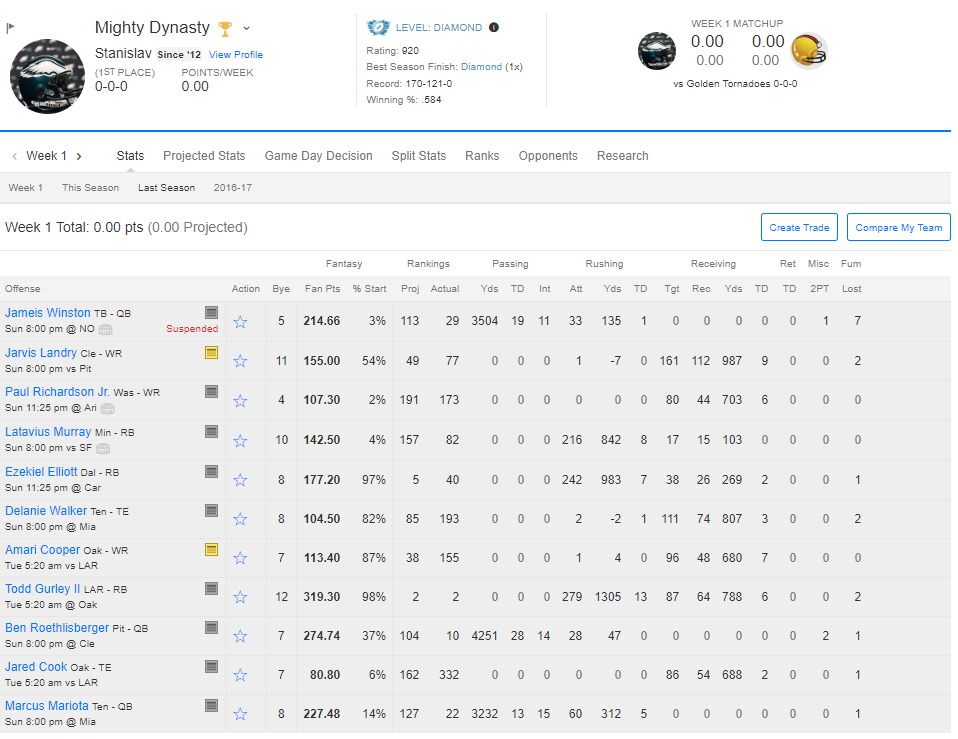Click Latavius Murray's note icon
The image size is (958, 739).
[211, 432]
